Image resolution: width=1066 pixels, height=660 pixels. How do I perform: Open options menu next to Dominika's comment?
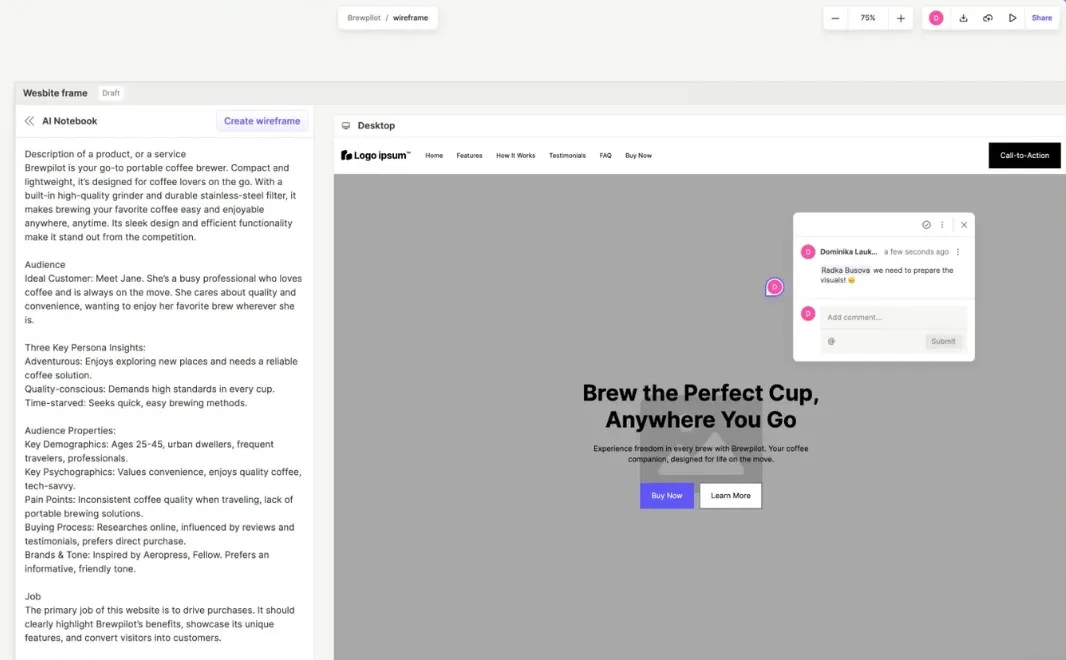958,252
